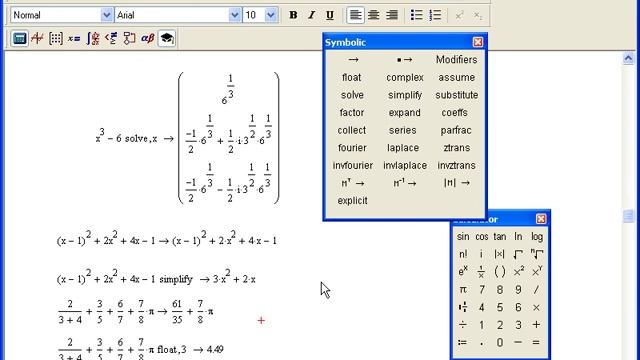Image resolution: width=640 pixels, height=360 pixels.
Task: Apply superscript formatting
Action: pyautogui.click(x=459, y=15)
